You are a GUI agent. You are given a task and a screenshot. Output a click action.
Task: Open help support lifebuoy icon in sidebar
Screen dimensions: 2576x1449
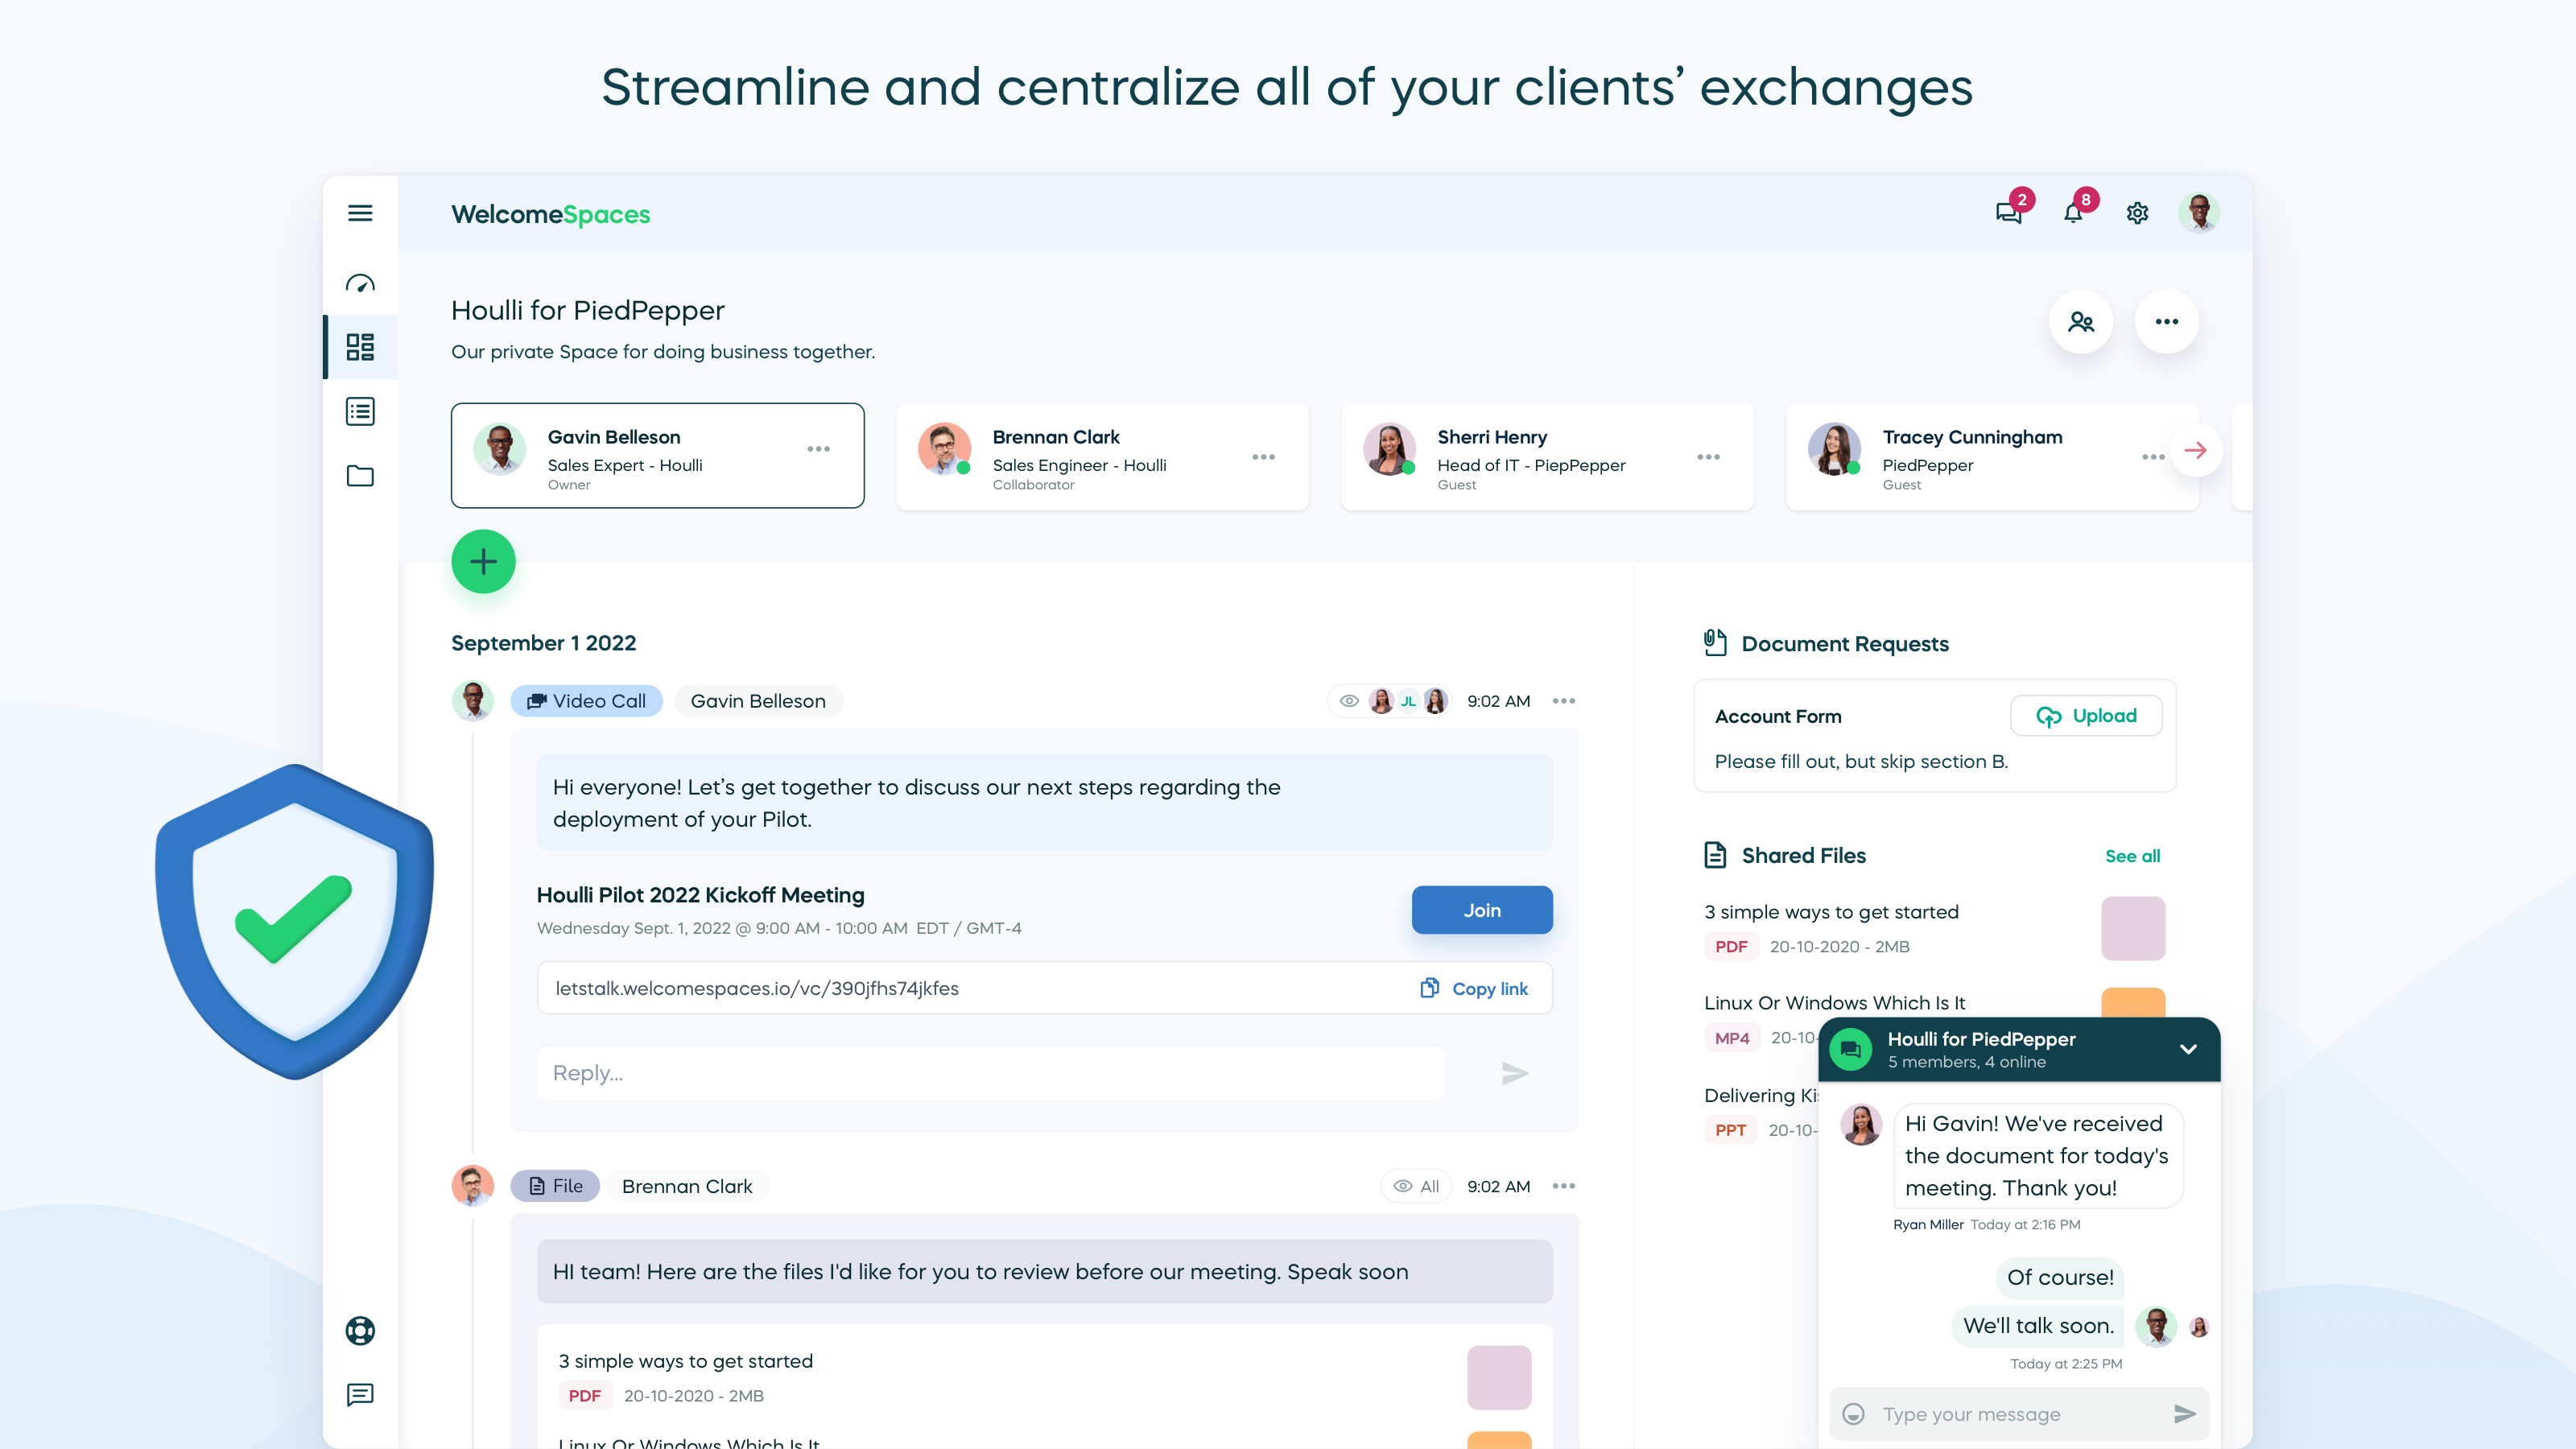[x=360, y=1330]
